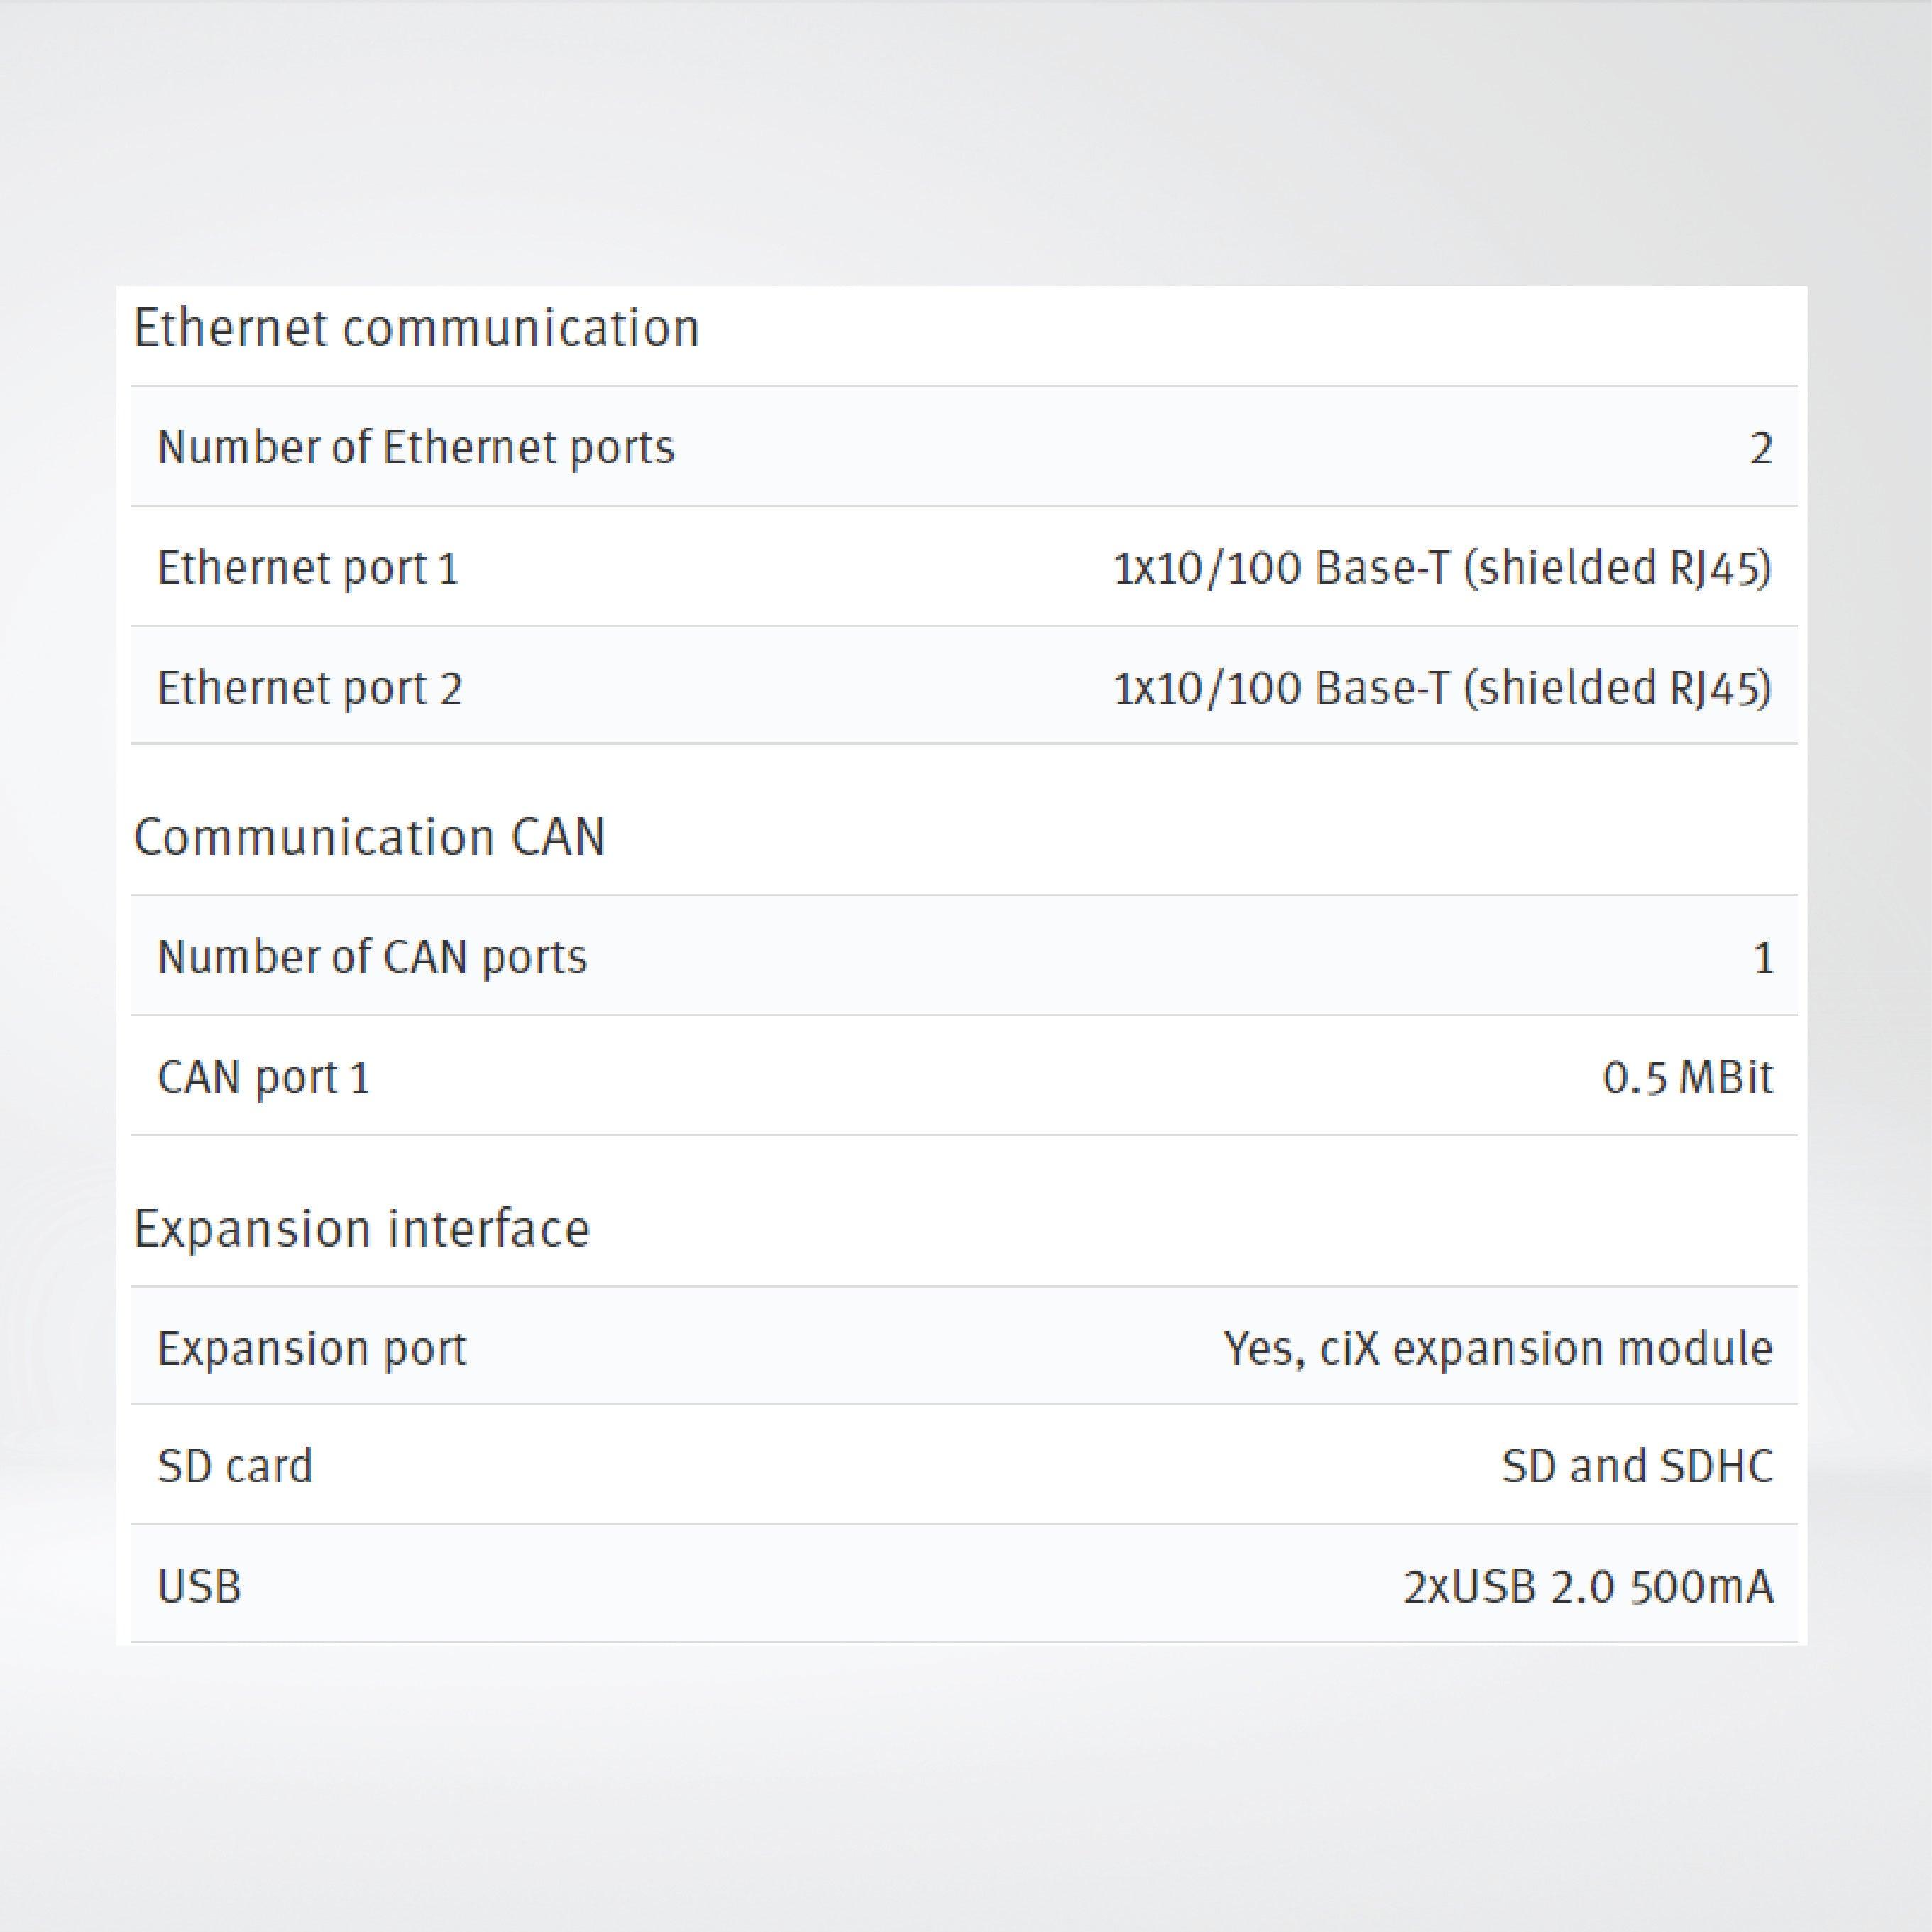Select the Ethernet port 2 label

(x=309, y=688)
